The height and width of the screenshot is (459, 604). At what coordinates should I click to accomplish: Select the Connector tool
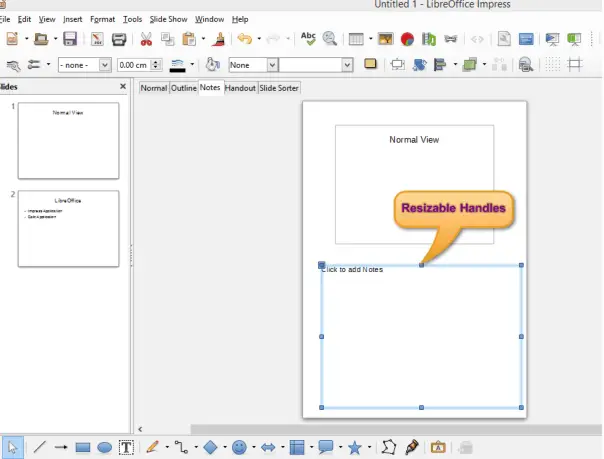click(181, 447)
